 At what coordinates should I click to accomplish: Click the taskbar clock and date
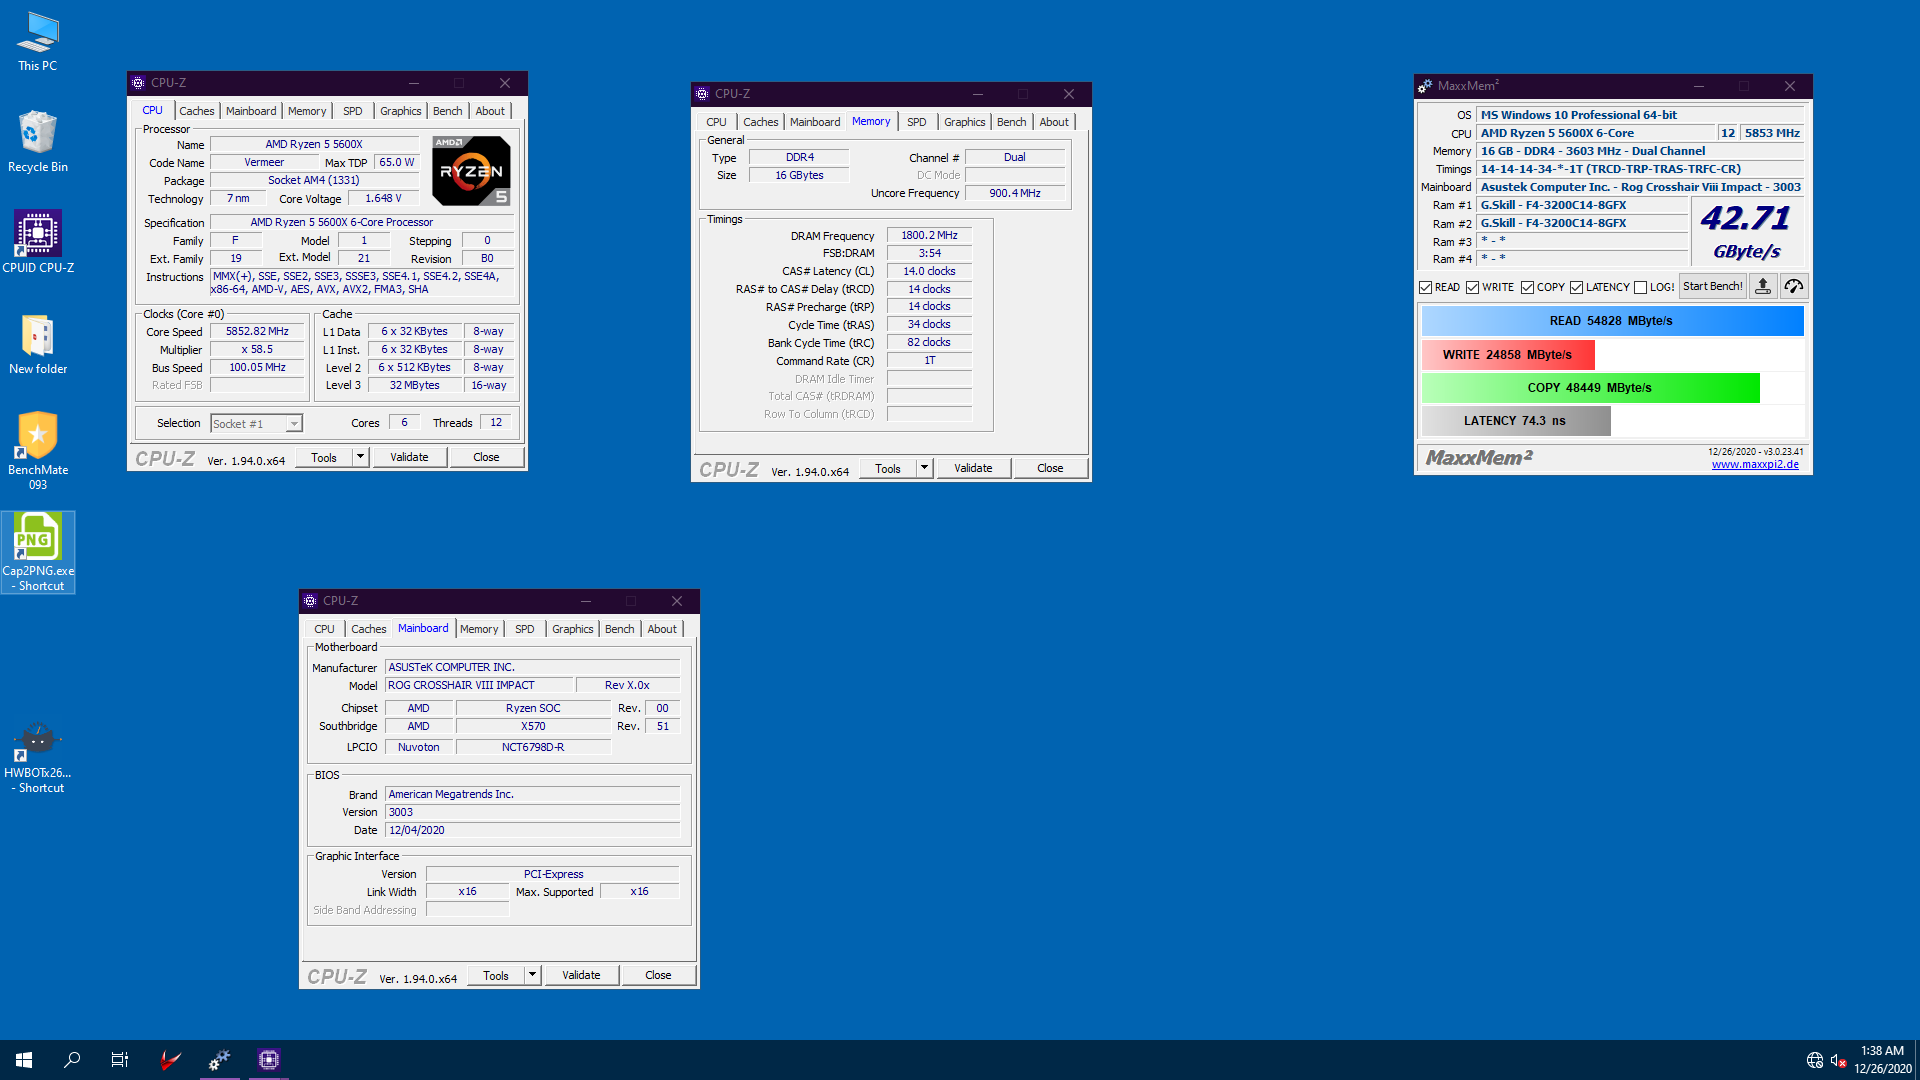1882,1060
